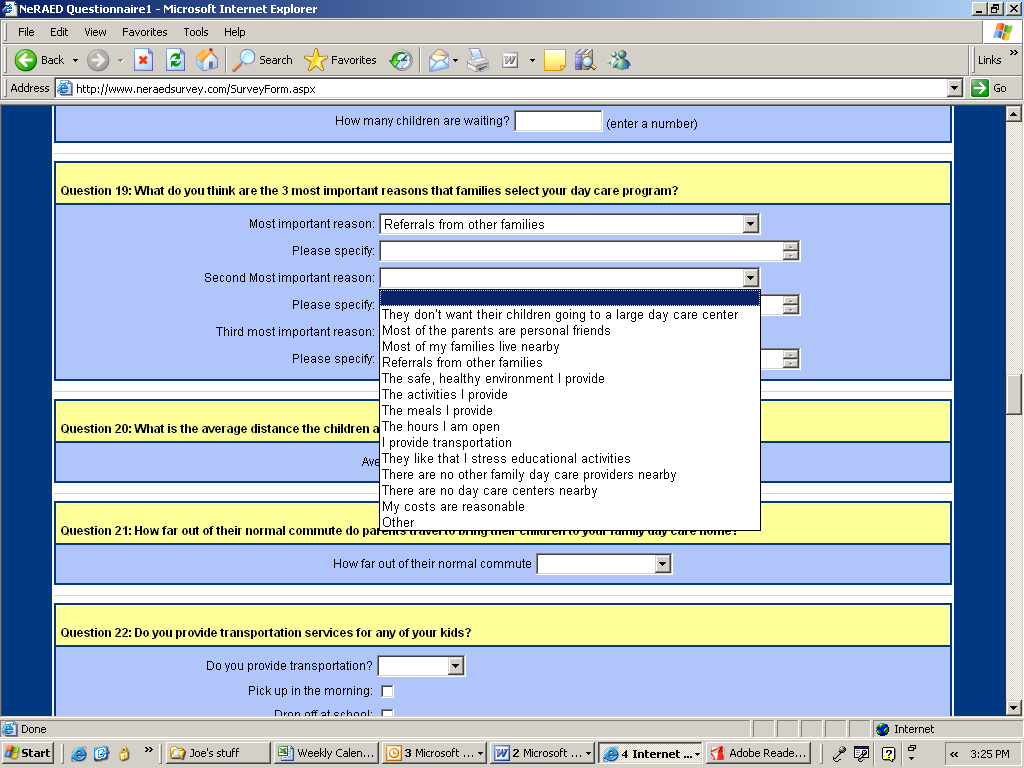Image resolution: width=1024 pixels, height=768 pixels.
Task: Click the Print icon in toolbar
Action: (478, 60)
